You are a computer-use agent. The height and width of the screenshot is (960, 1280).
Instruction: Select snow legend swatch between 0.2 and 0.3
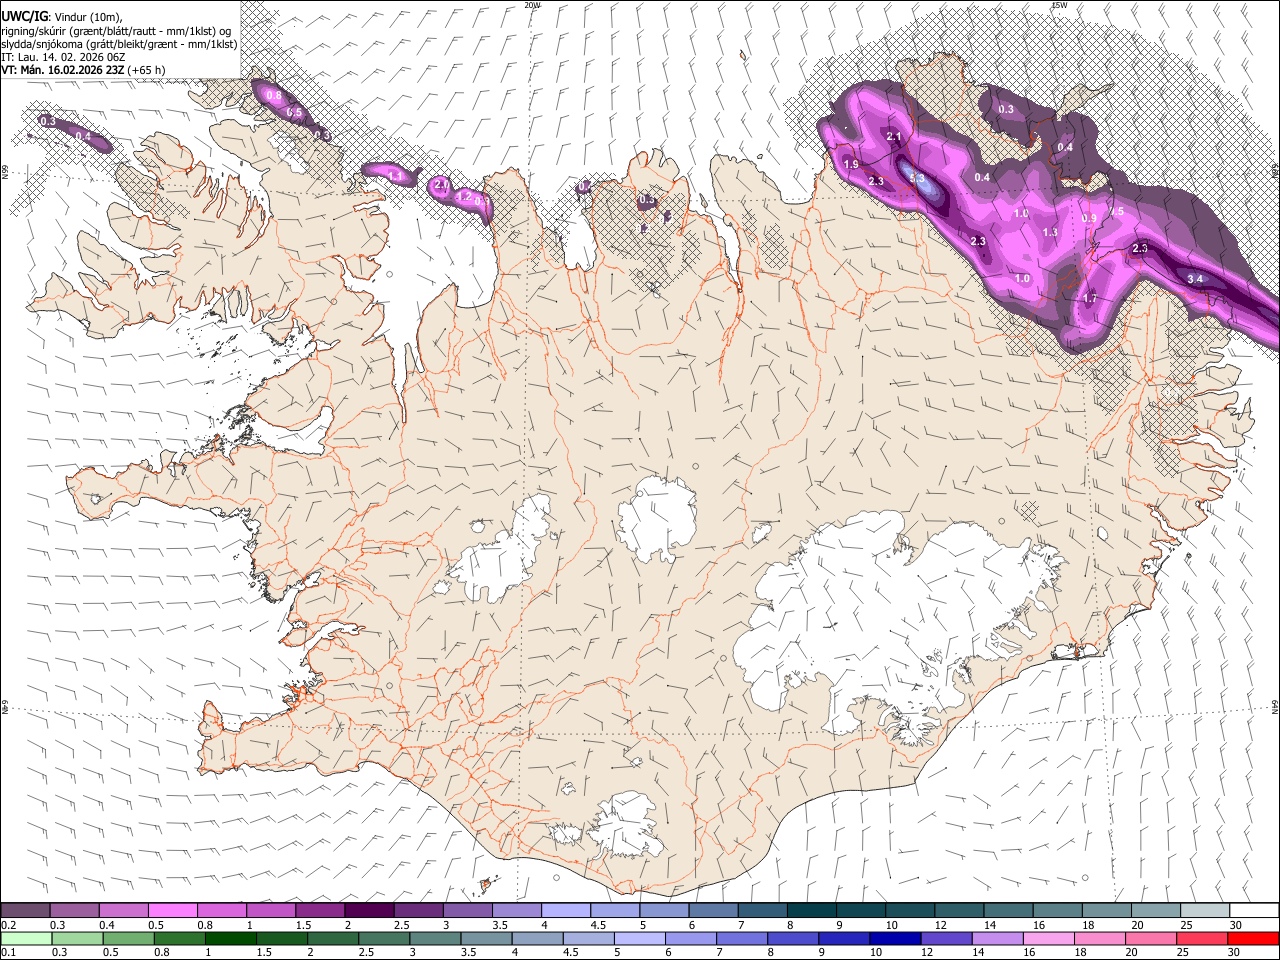coord(25,911)
